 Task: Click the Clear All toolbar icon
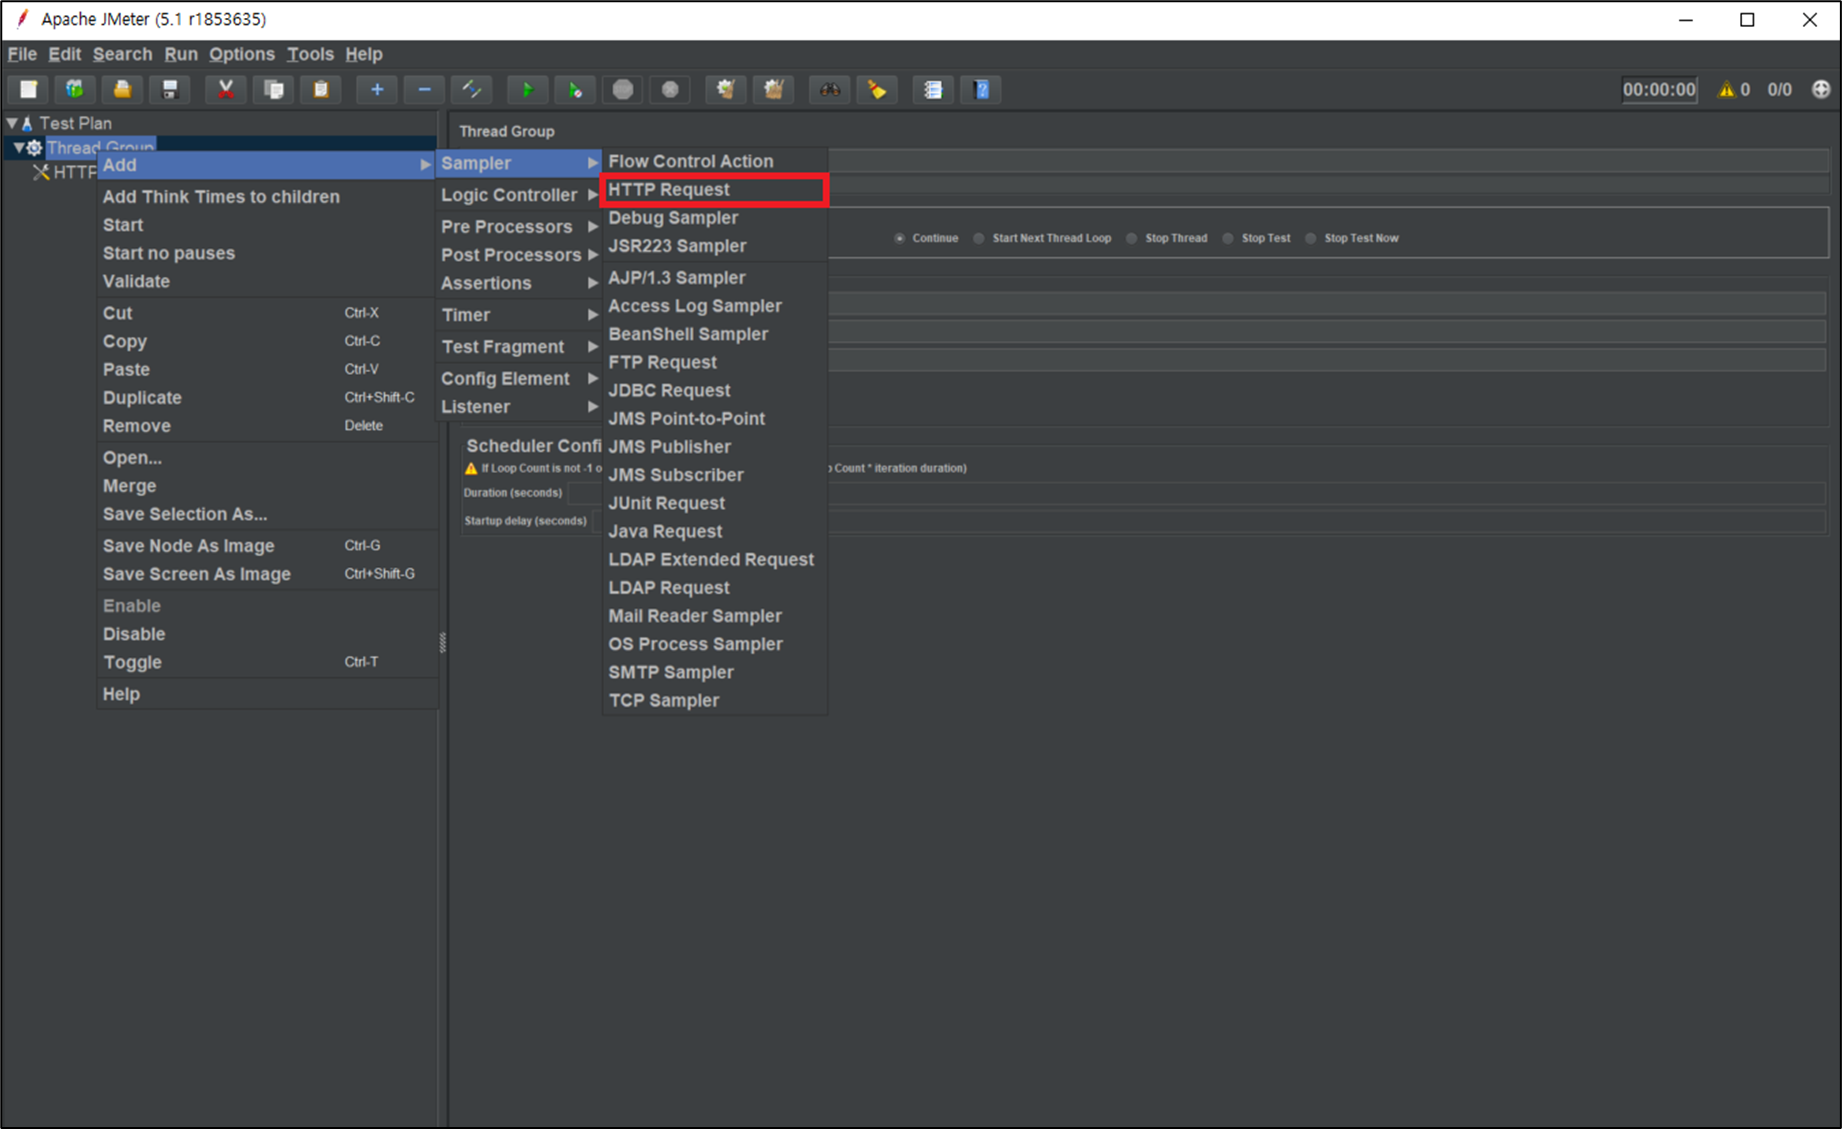click(774, 90)
